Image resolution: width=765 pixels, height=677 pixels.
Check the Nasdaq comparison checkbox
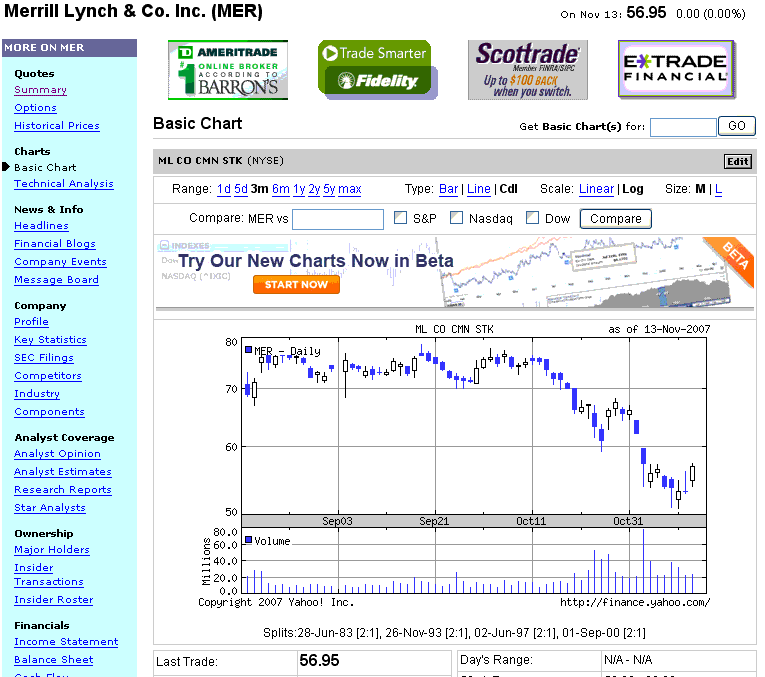coord(456,218)
